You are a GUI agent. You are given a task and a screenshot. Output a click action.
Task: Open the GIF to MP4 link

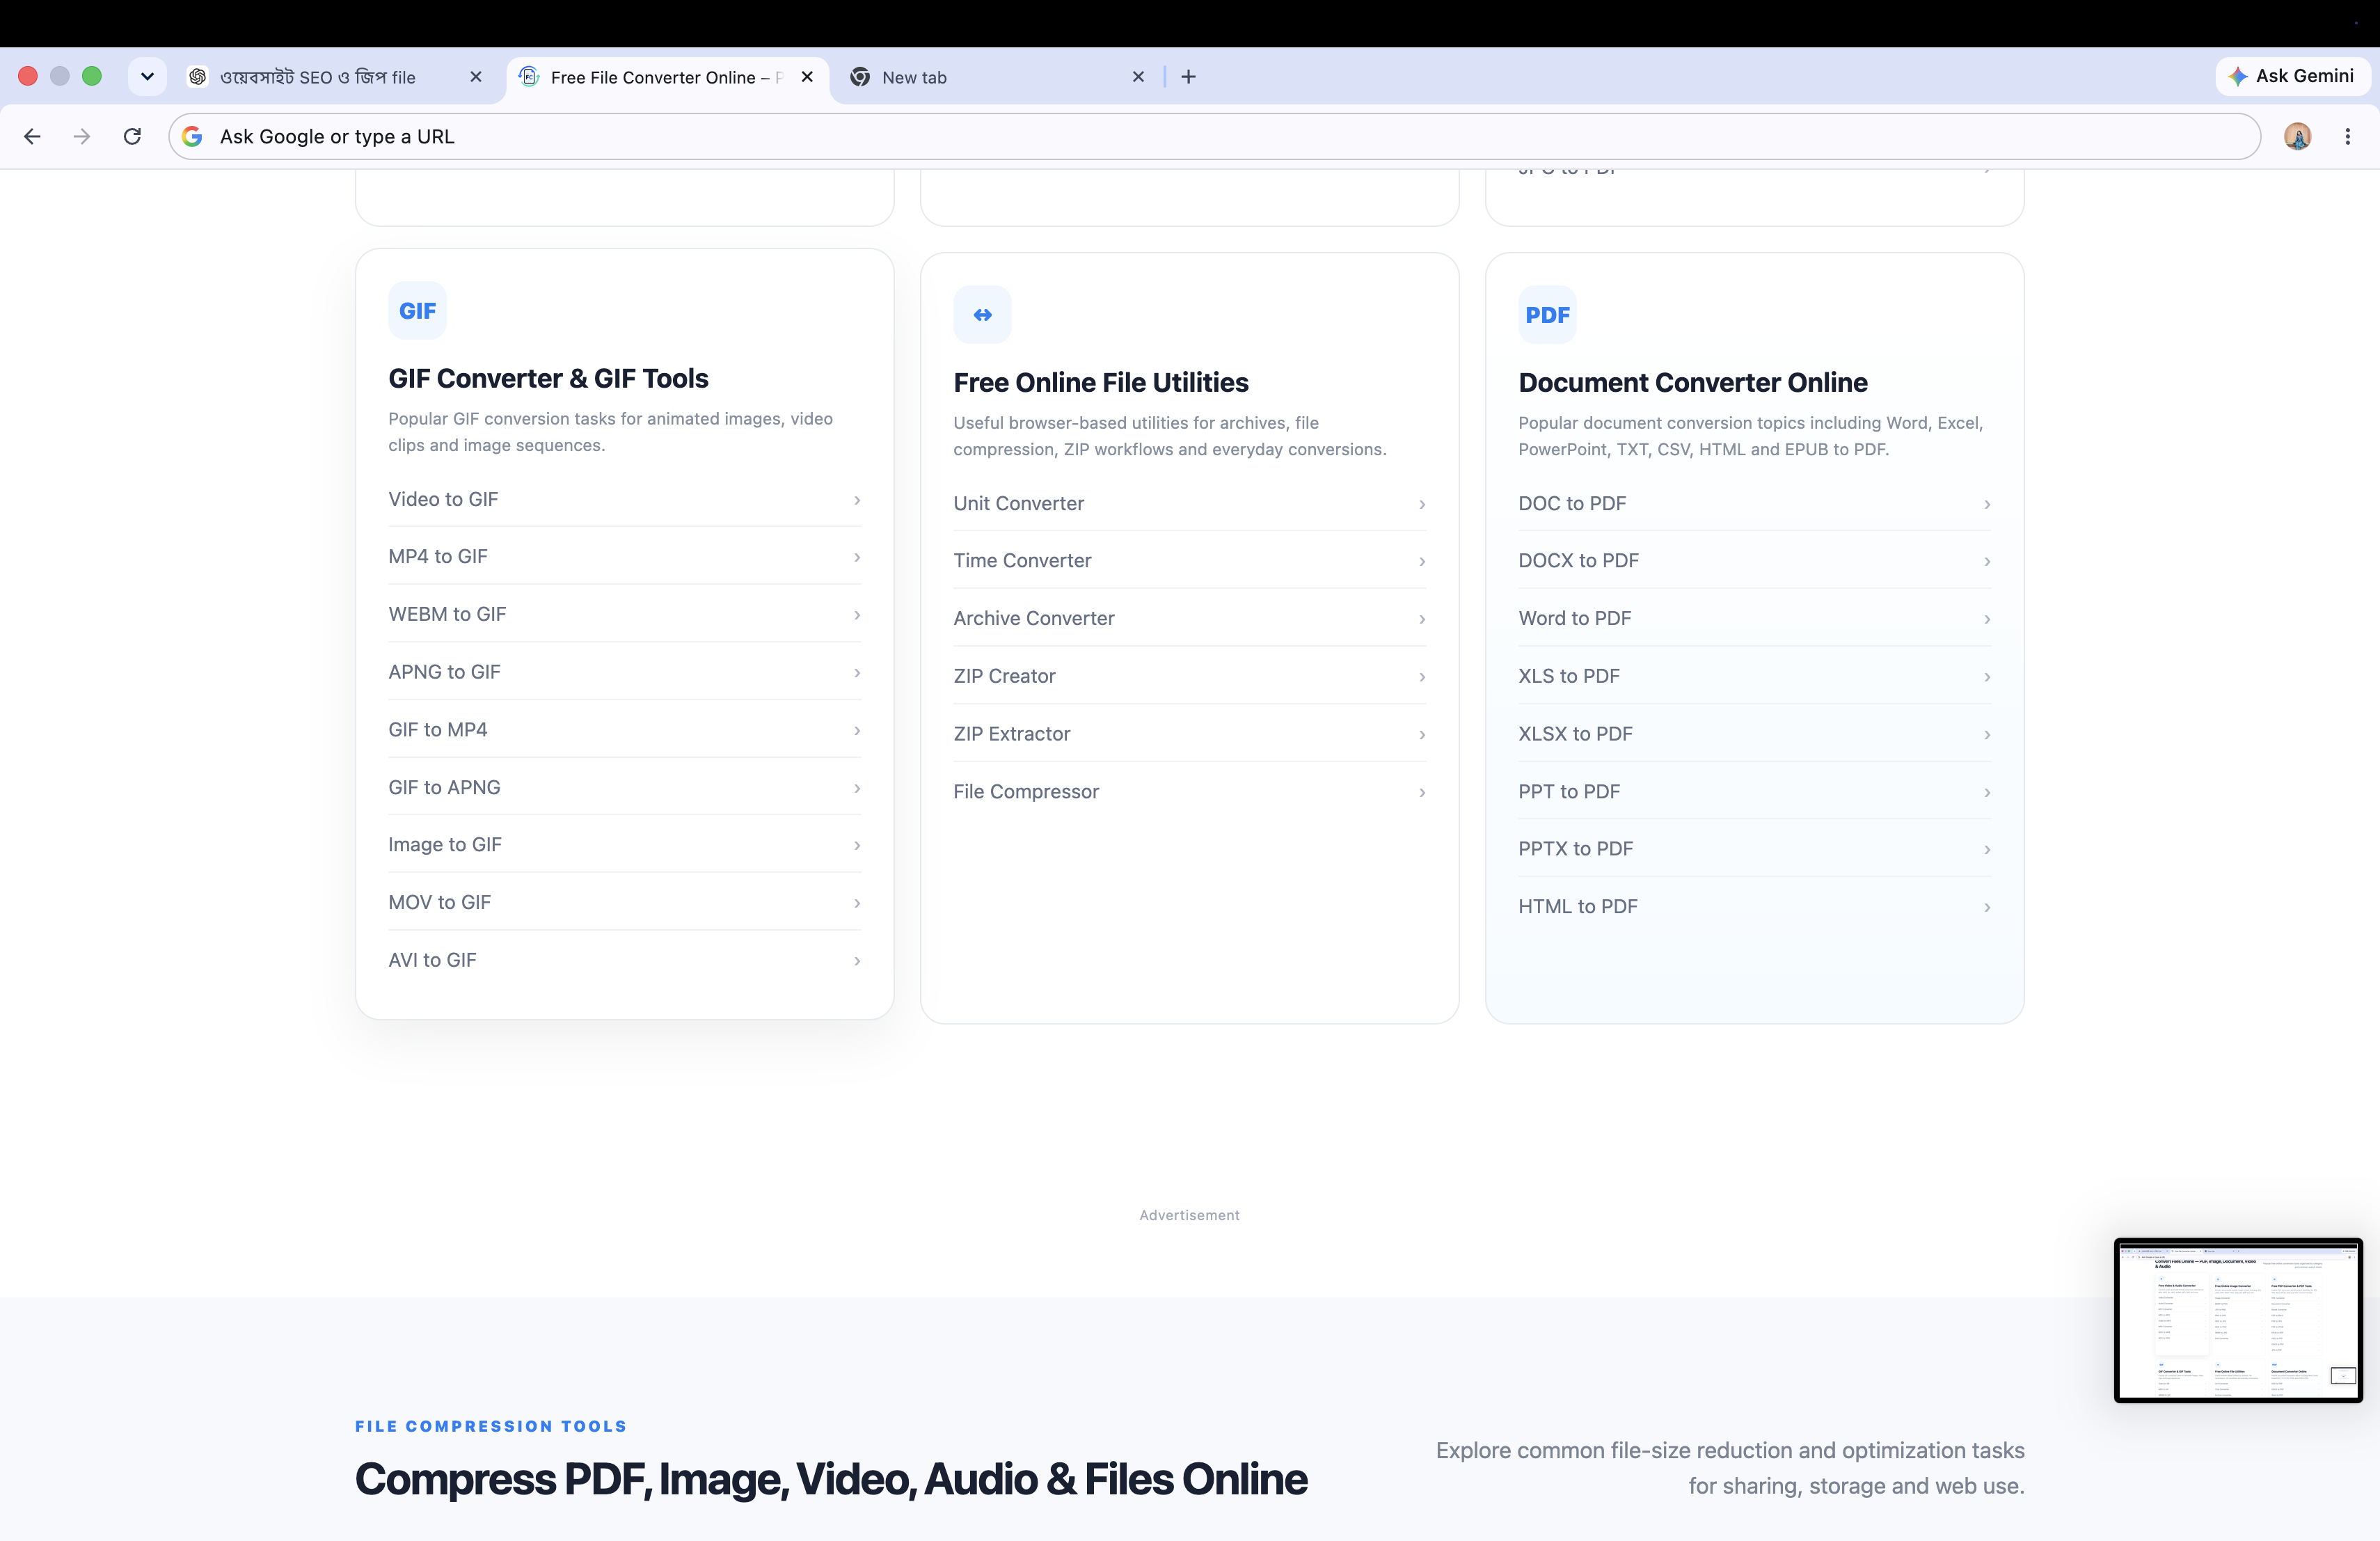pyautogui.click(x=624, y=730)
